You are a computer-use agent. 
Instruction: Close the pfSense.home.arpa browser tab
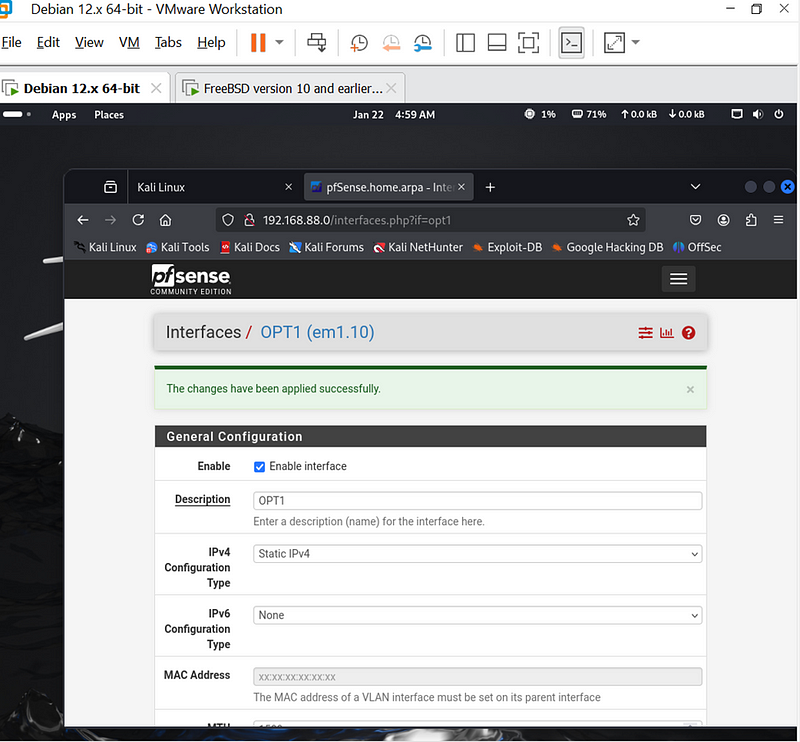pos(461,187)
